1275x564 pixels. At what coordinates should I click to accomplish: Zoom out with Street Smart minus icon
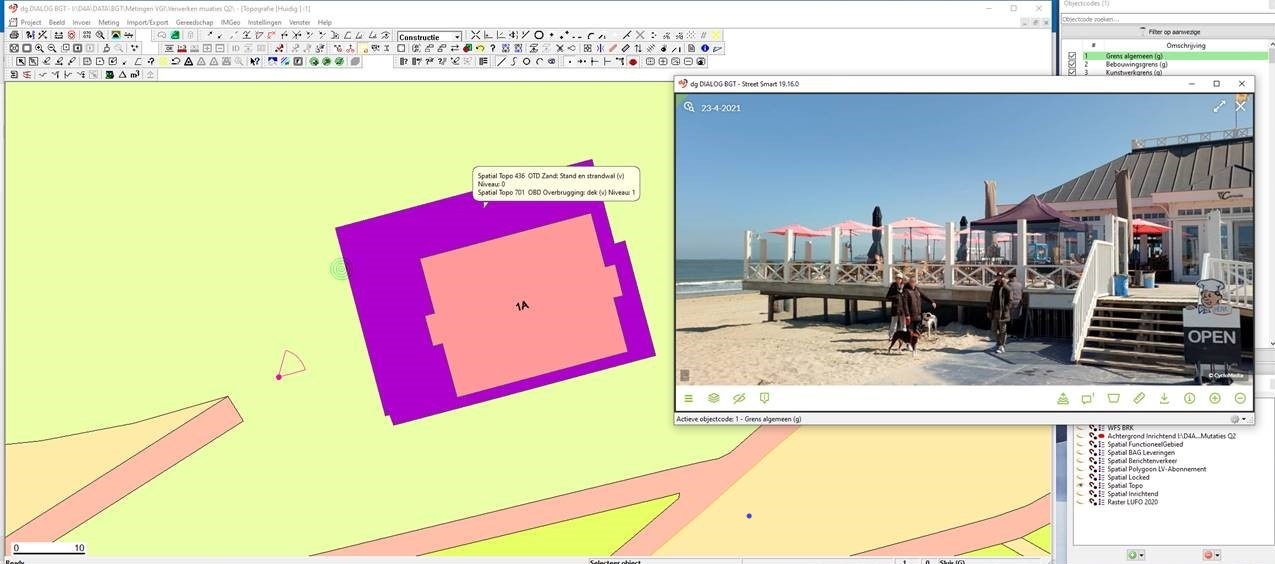click(x=1240, y=398)
